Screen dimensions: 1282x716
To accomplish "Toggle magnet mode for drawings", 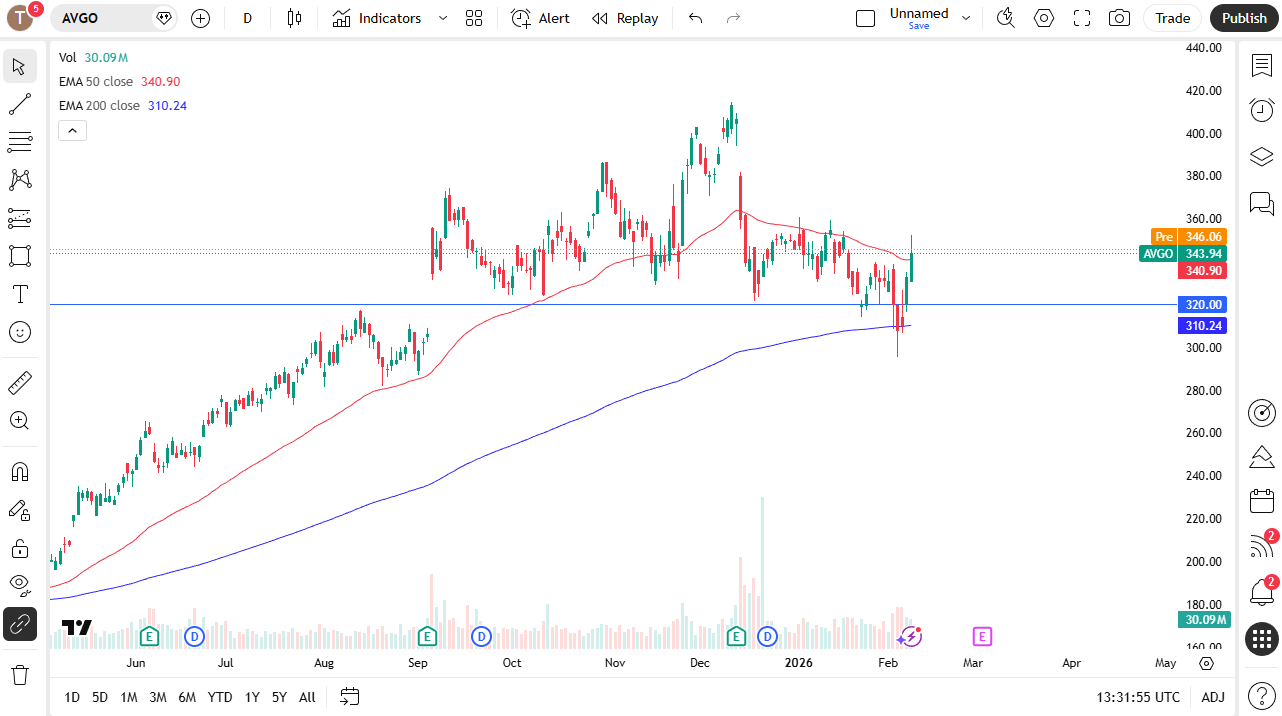I will (x=19, y=472).
